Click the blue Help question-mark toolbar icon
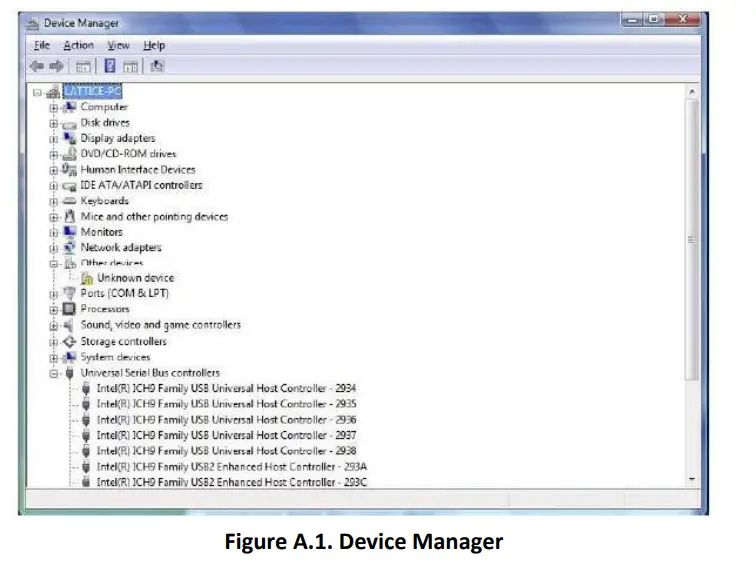Viewport: 756px width, 574px height. coord(110,66)
